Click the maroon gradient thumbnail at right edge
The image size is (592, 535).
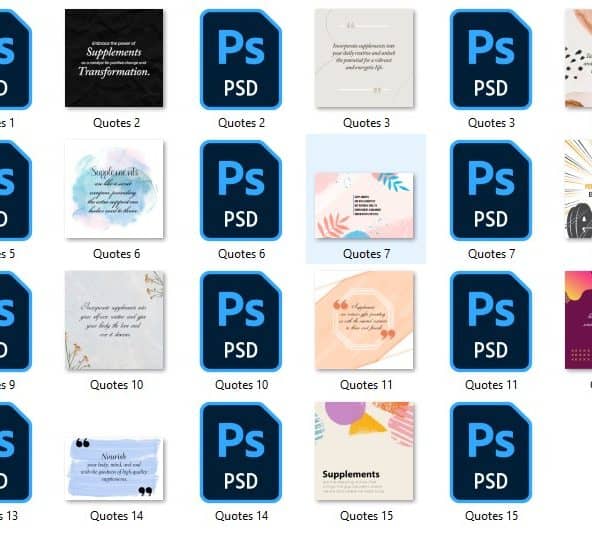[x=578, y=320]
